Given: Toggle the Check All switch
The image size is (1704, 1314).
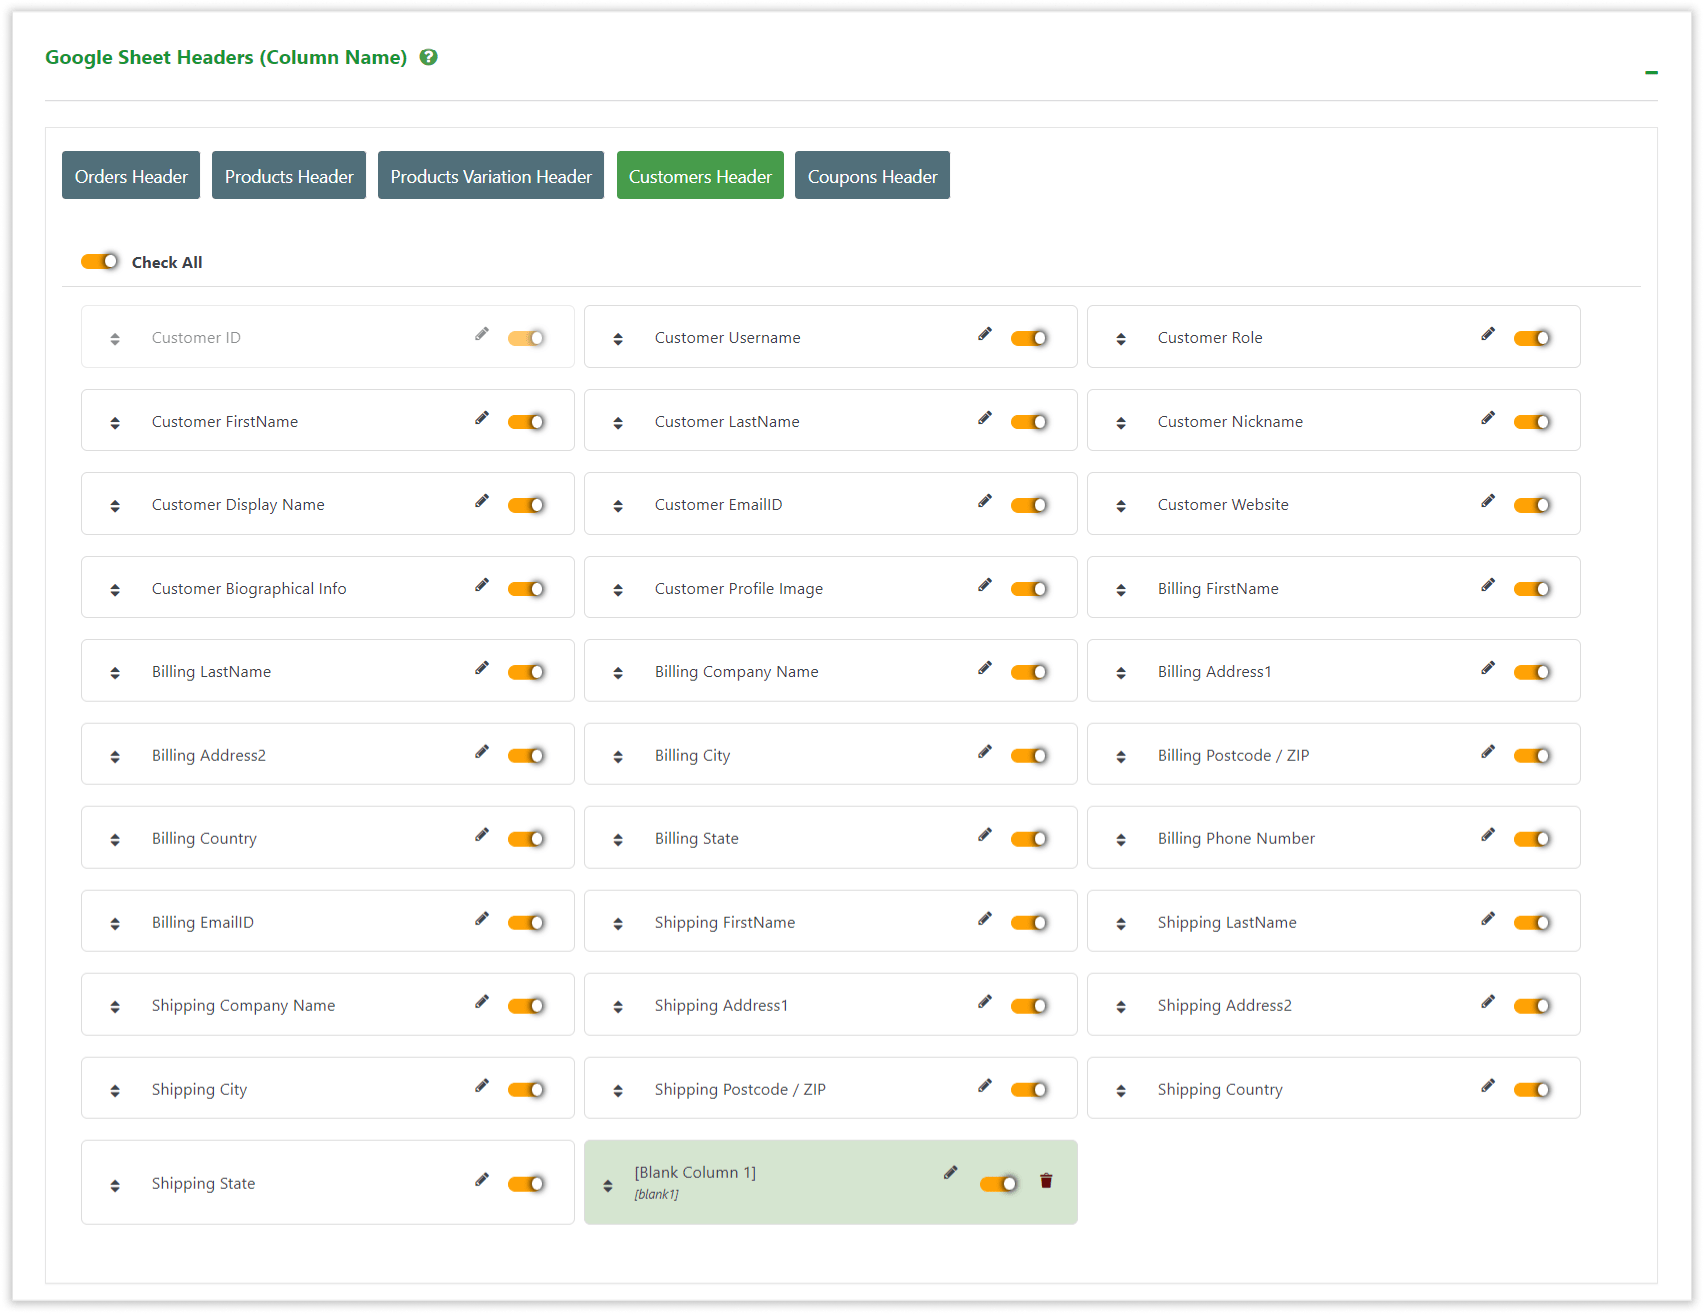Looking at the screenshot, I should point(99,261).
